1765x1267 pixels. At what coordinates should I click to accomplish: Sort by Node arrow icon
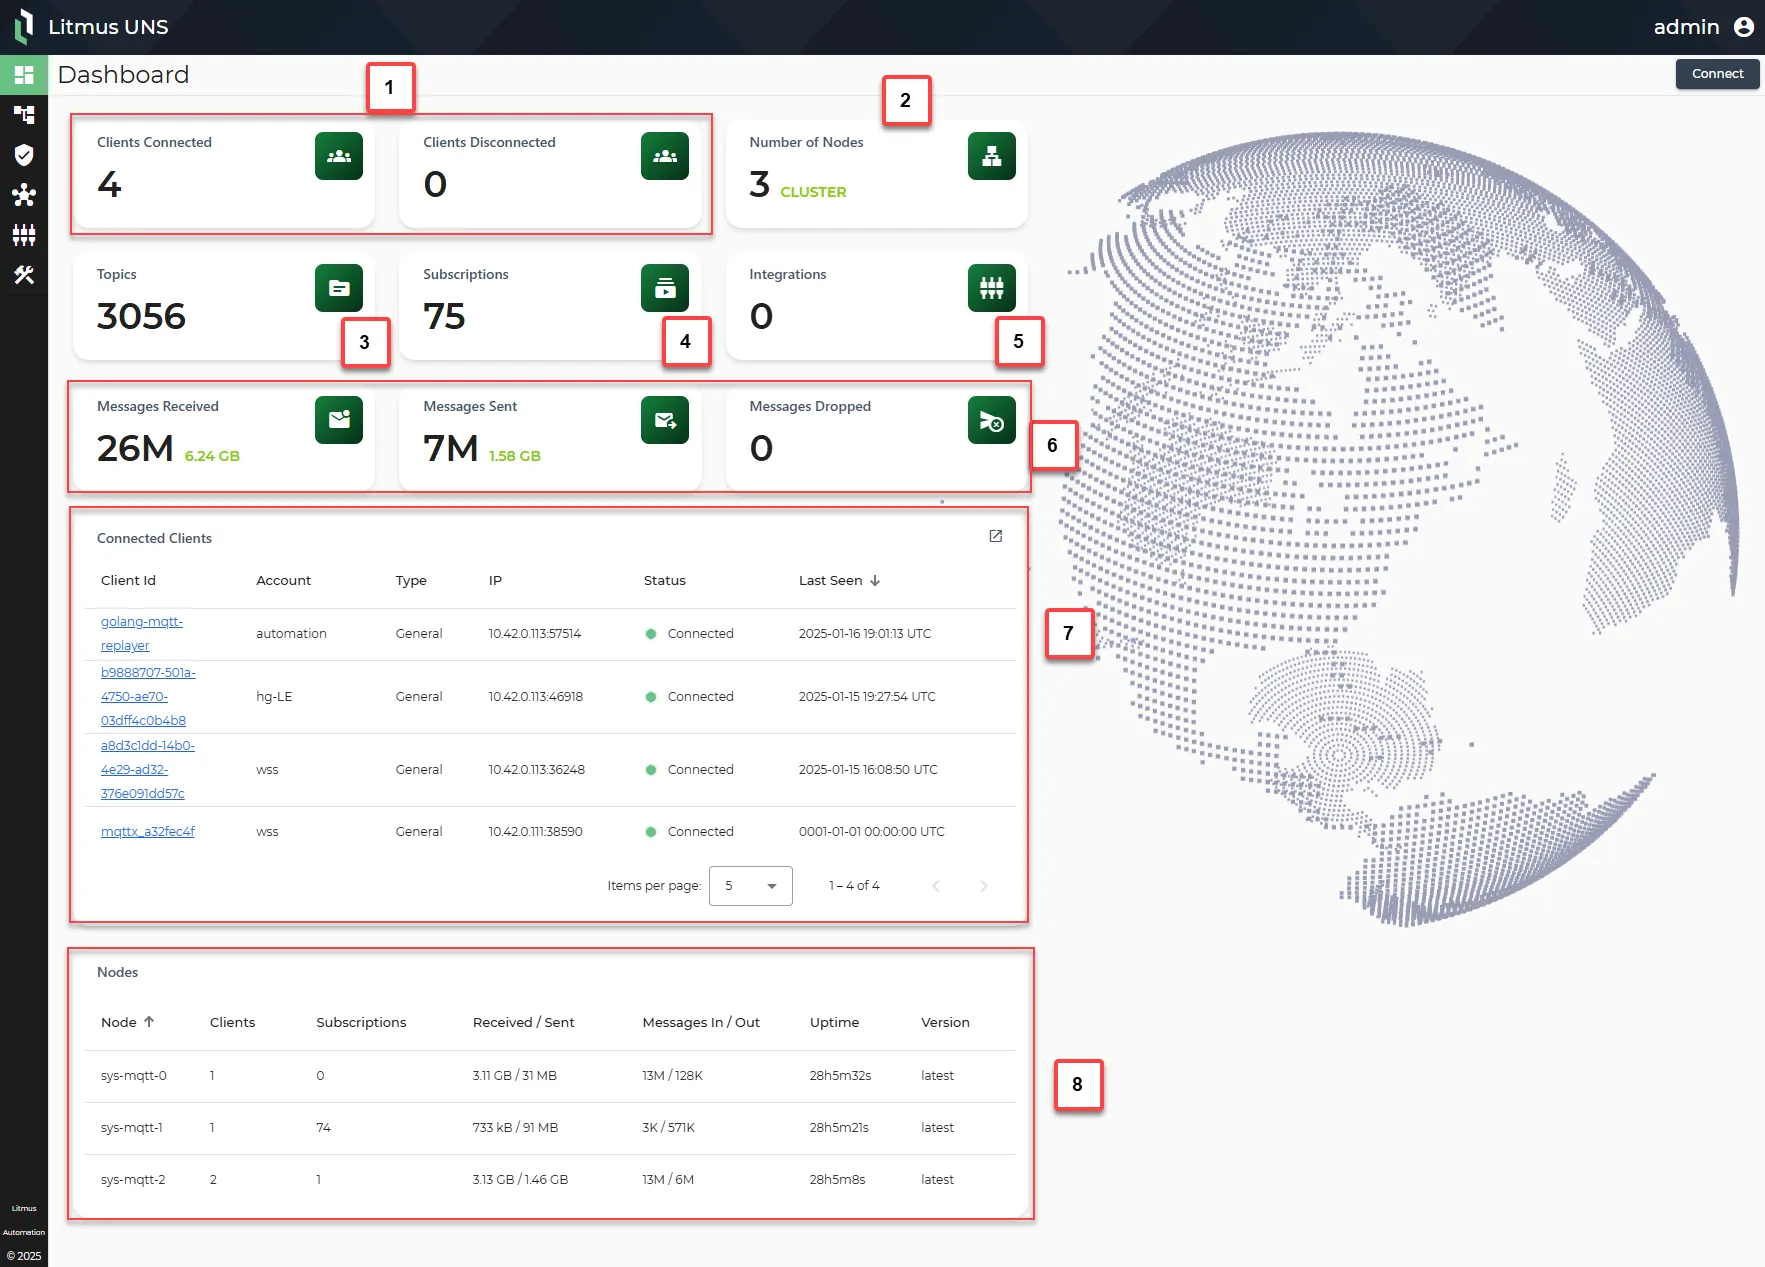(x=149, y=1022)
